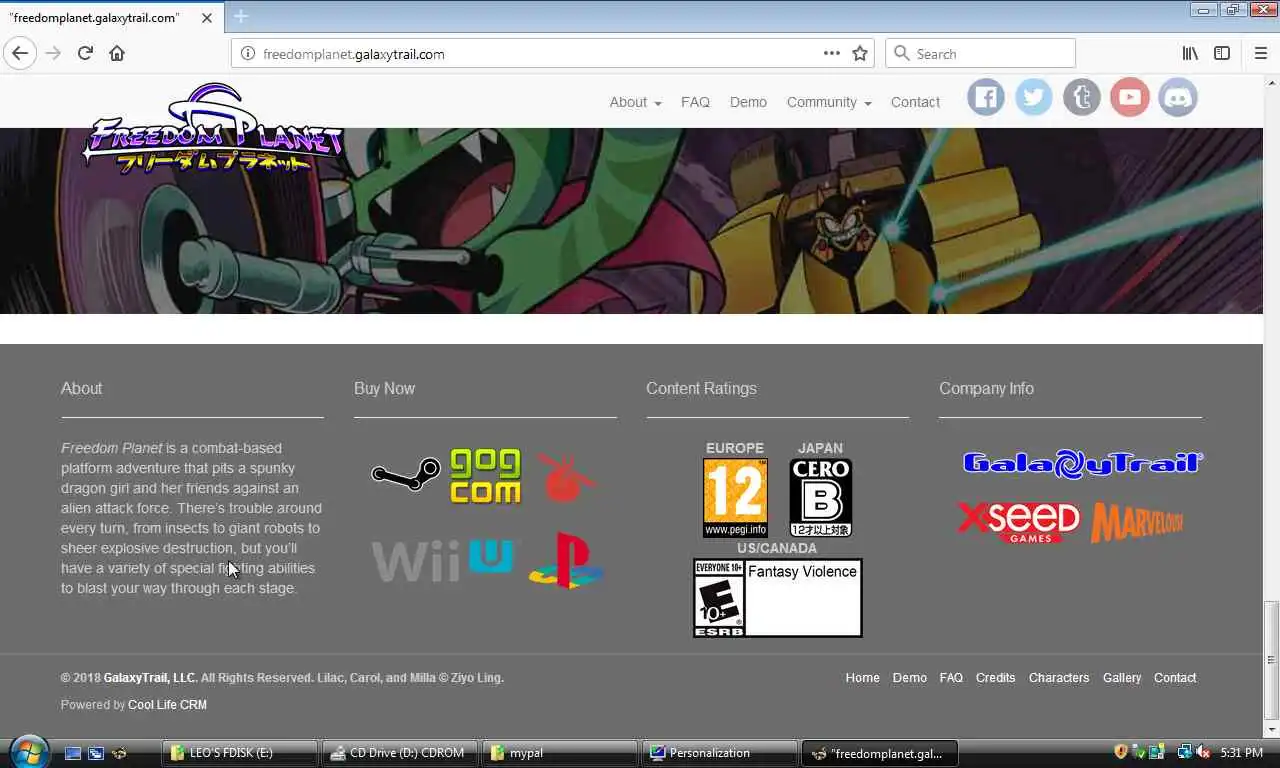Image resolution: width=1280 pixels, height=768 pixels.
Task: Click the Buy Now footer heading
Action: (384, 388)
